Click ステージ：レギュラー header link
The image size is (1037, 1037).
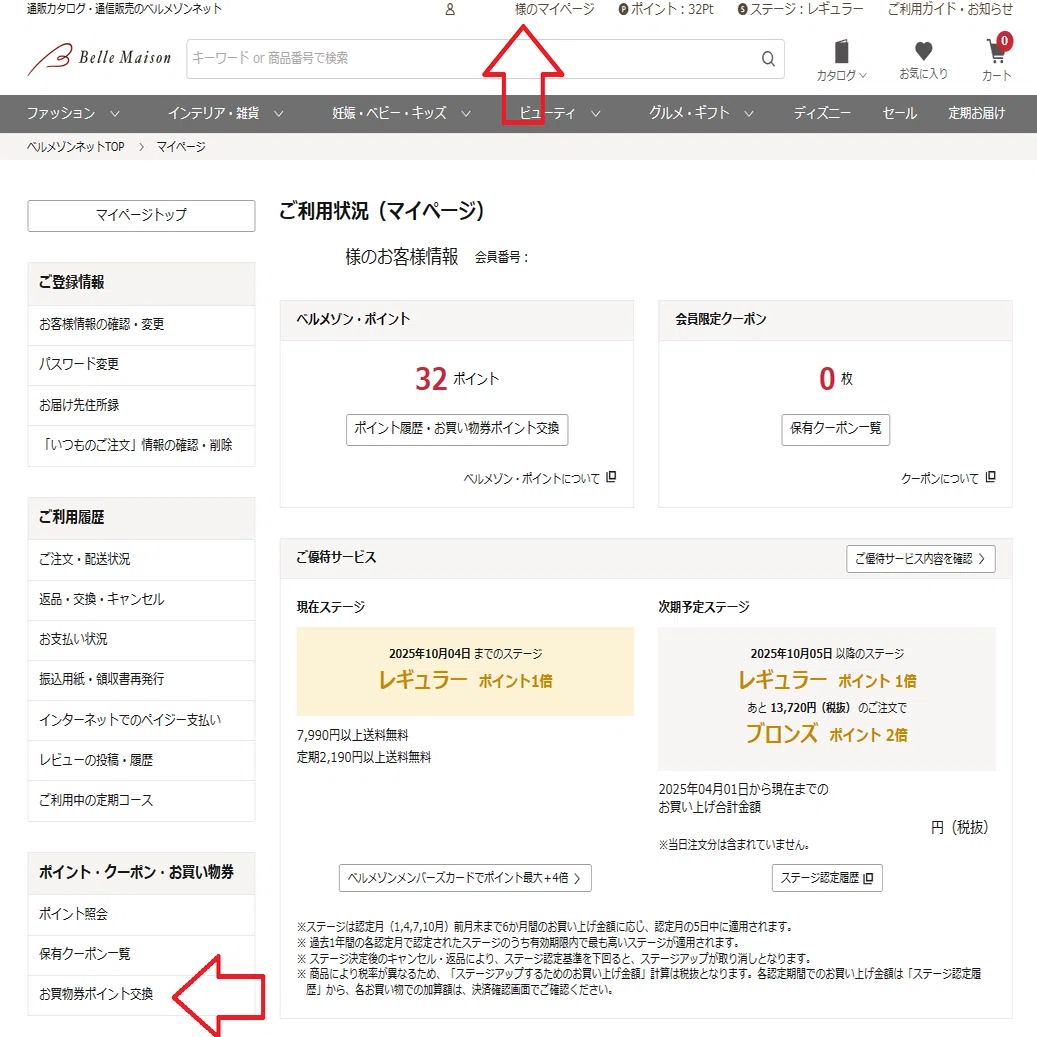pos(806,9)
